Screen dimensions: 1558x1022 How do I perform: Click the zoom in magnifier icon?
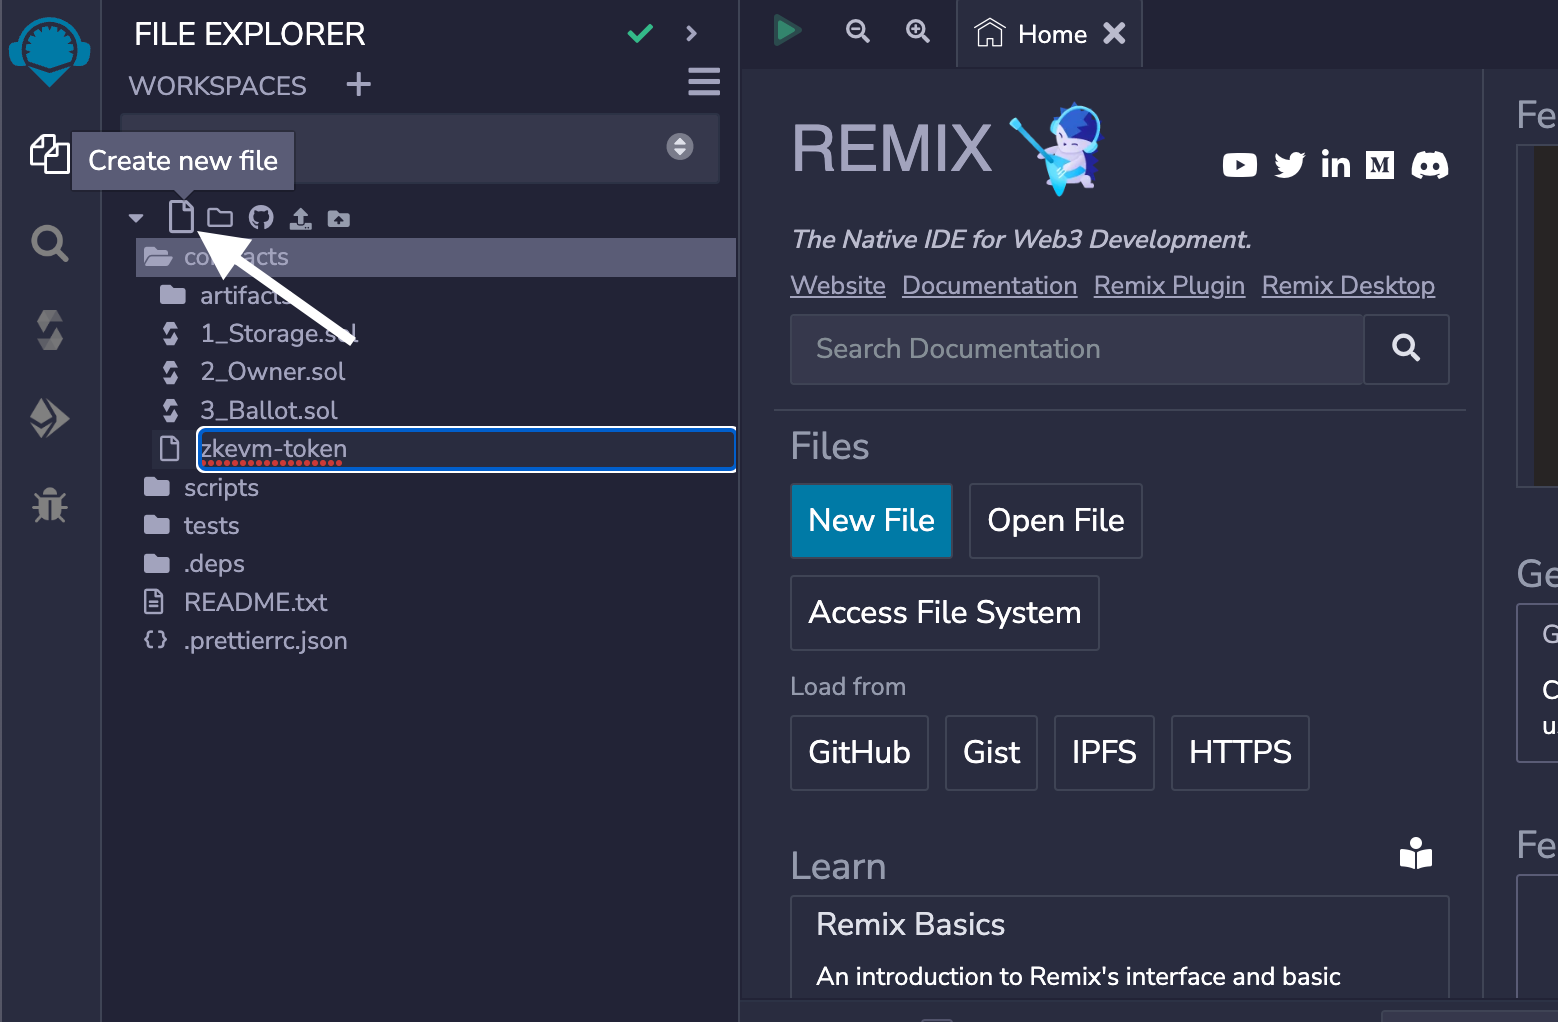coord(918,31)
